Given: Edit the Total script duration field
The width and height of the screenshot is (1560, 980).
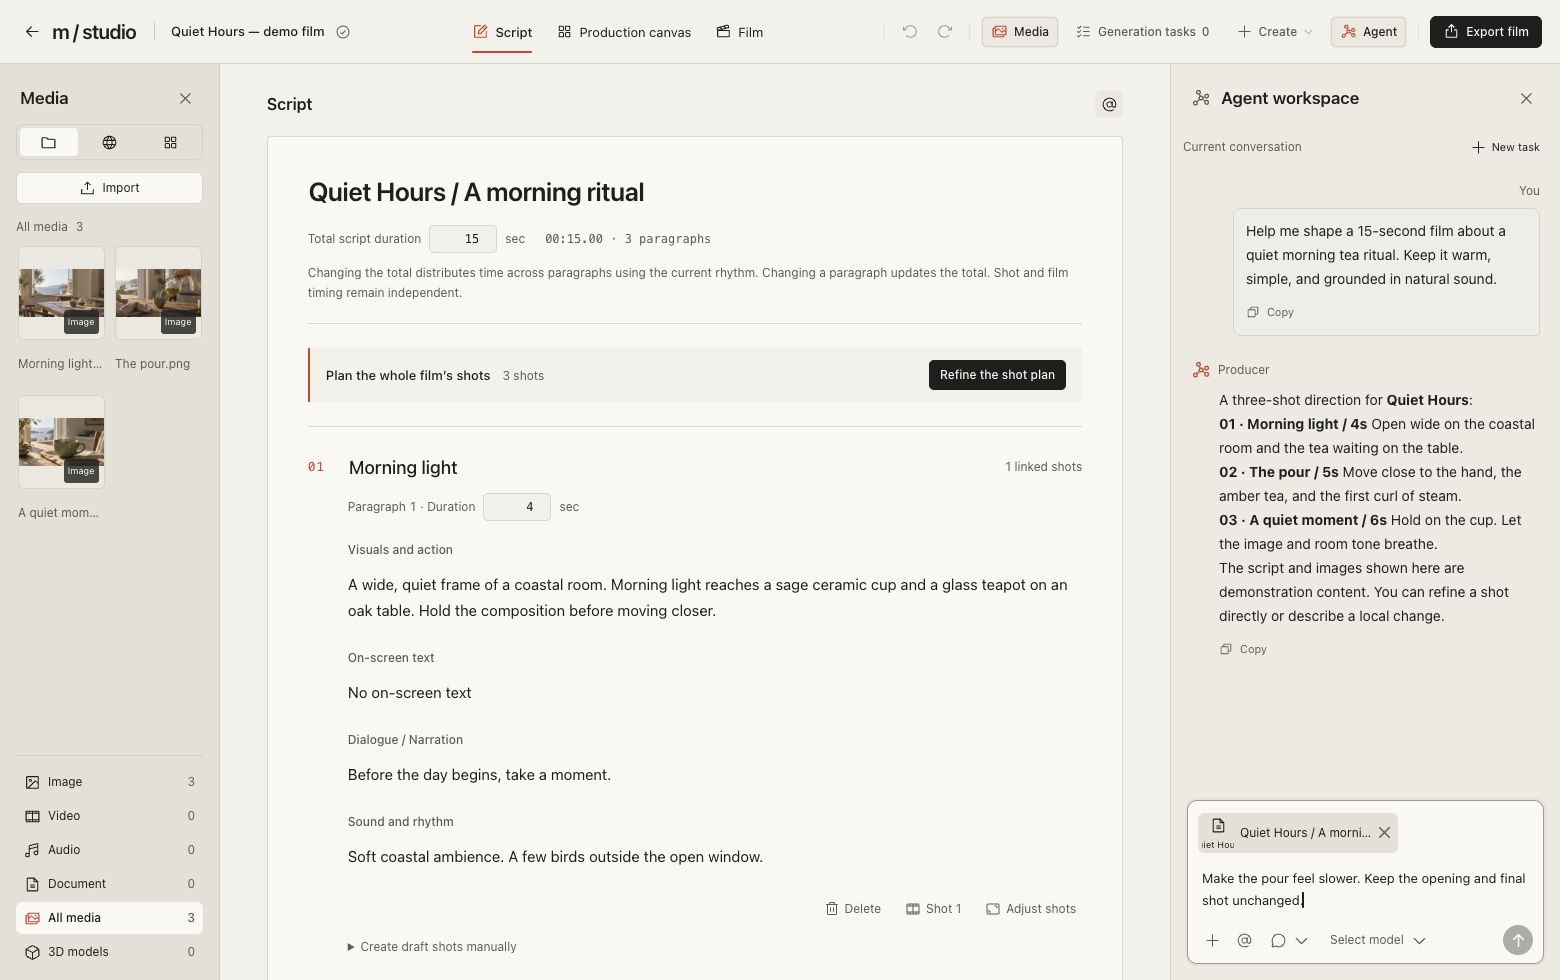Looking at the screenshot, I should (463, 239).
